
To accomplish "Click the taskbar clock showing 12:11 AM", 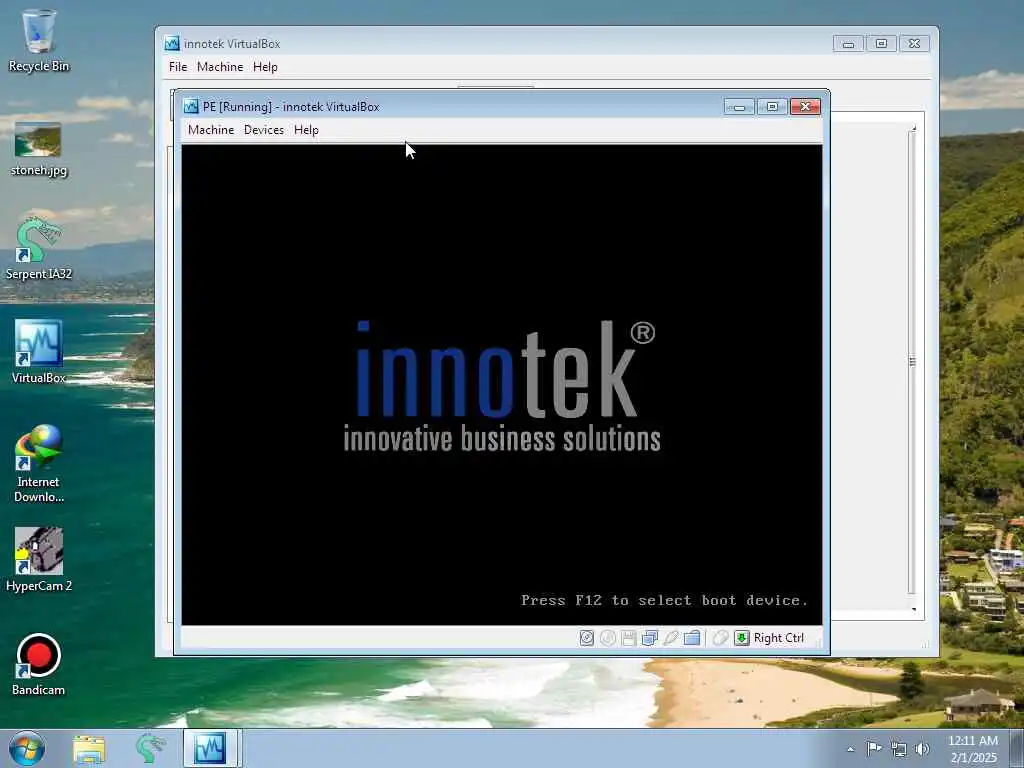I will click(973, 748).
